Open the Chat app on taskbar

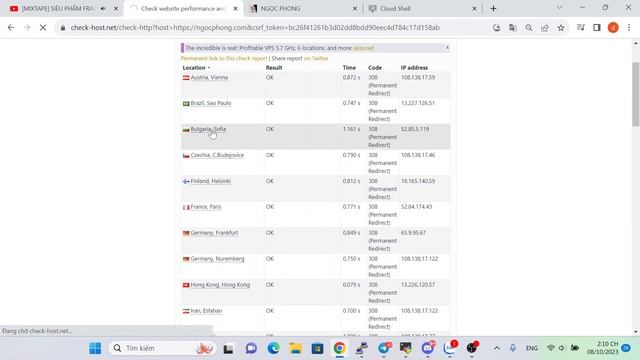(251, 348)
